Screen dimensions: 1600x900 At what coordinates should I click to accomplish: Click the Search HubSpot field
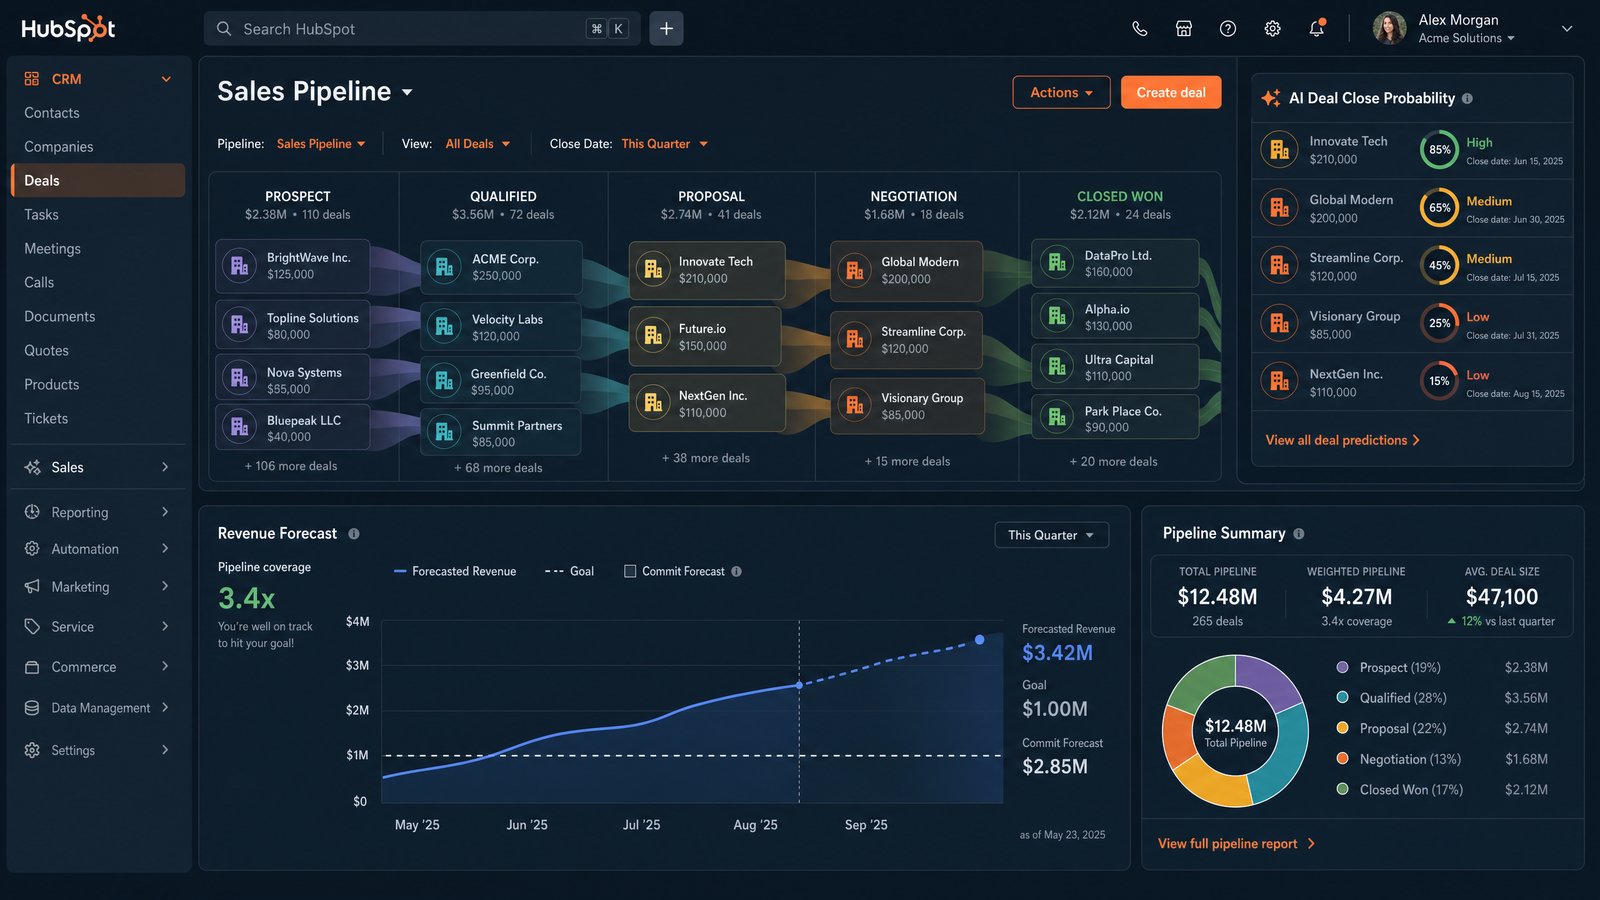[x=422, y=29]
